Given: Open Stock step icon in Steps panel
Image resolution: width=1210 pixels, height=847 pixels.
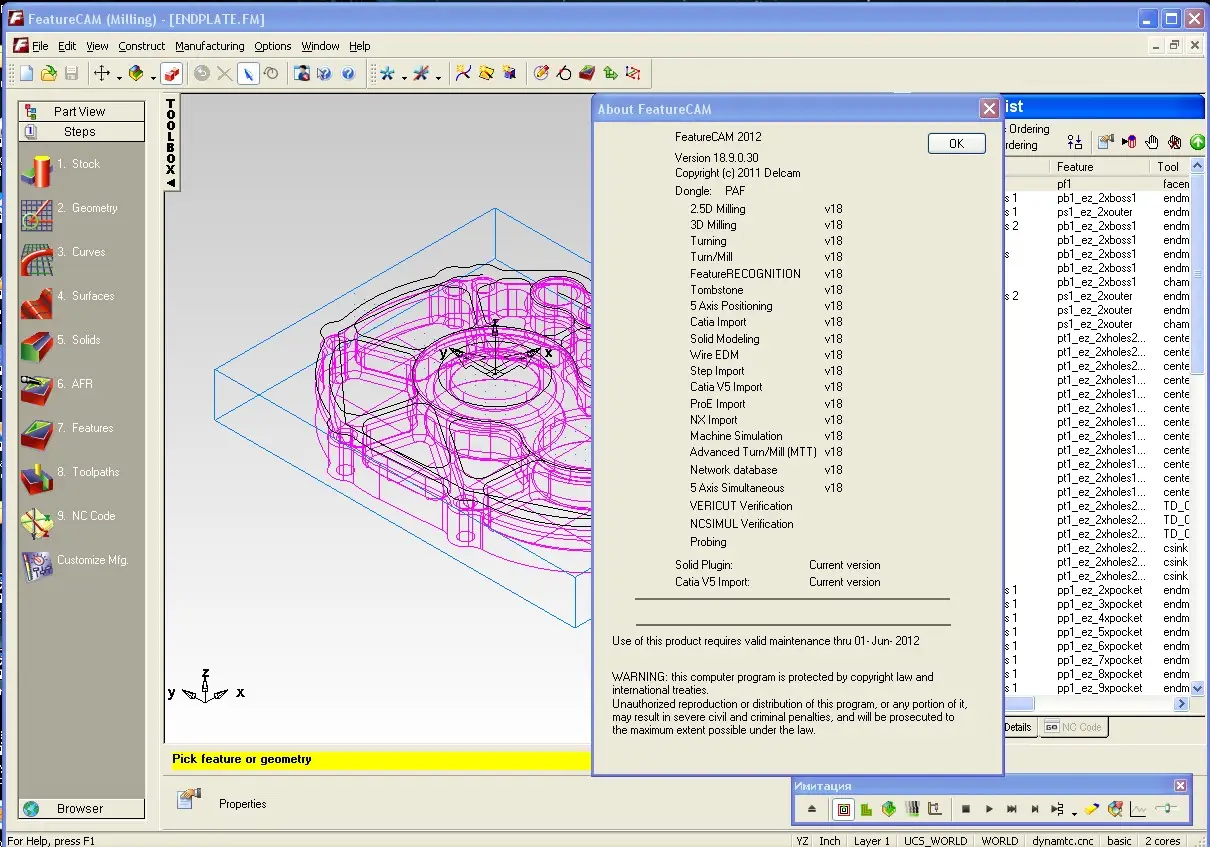Looking at the screenshot, I should (36, 170).
